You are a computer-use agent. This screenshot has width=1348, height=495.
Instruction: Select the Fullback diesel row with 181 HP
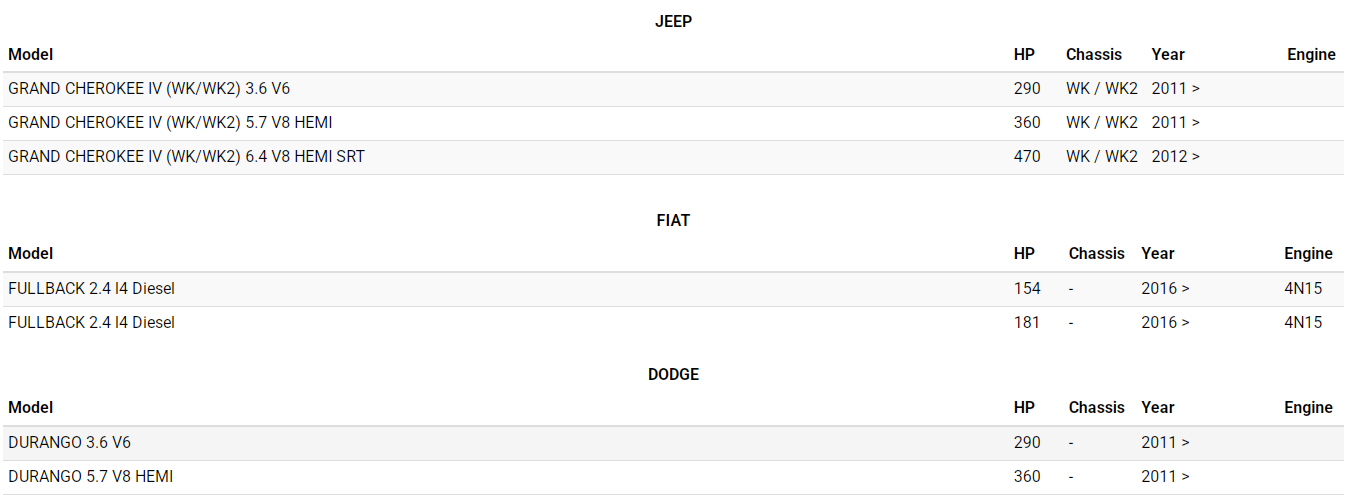[x=92, y=322]
